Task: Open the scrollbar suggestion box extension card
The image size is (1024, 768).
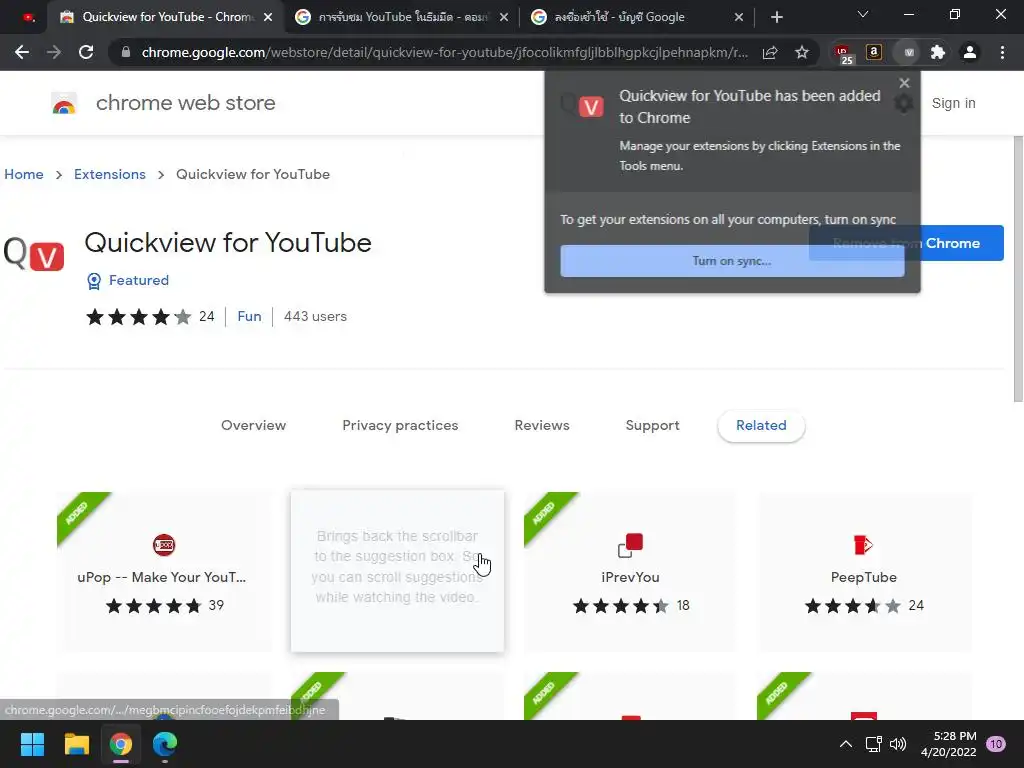Action: pos(397,571)
